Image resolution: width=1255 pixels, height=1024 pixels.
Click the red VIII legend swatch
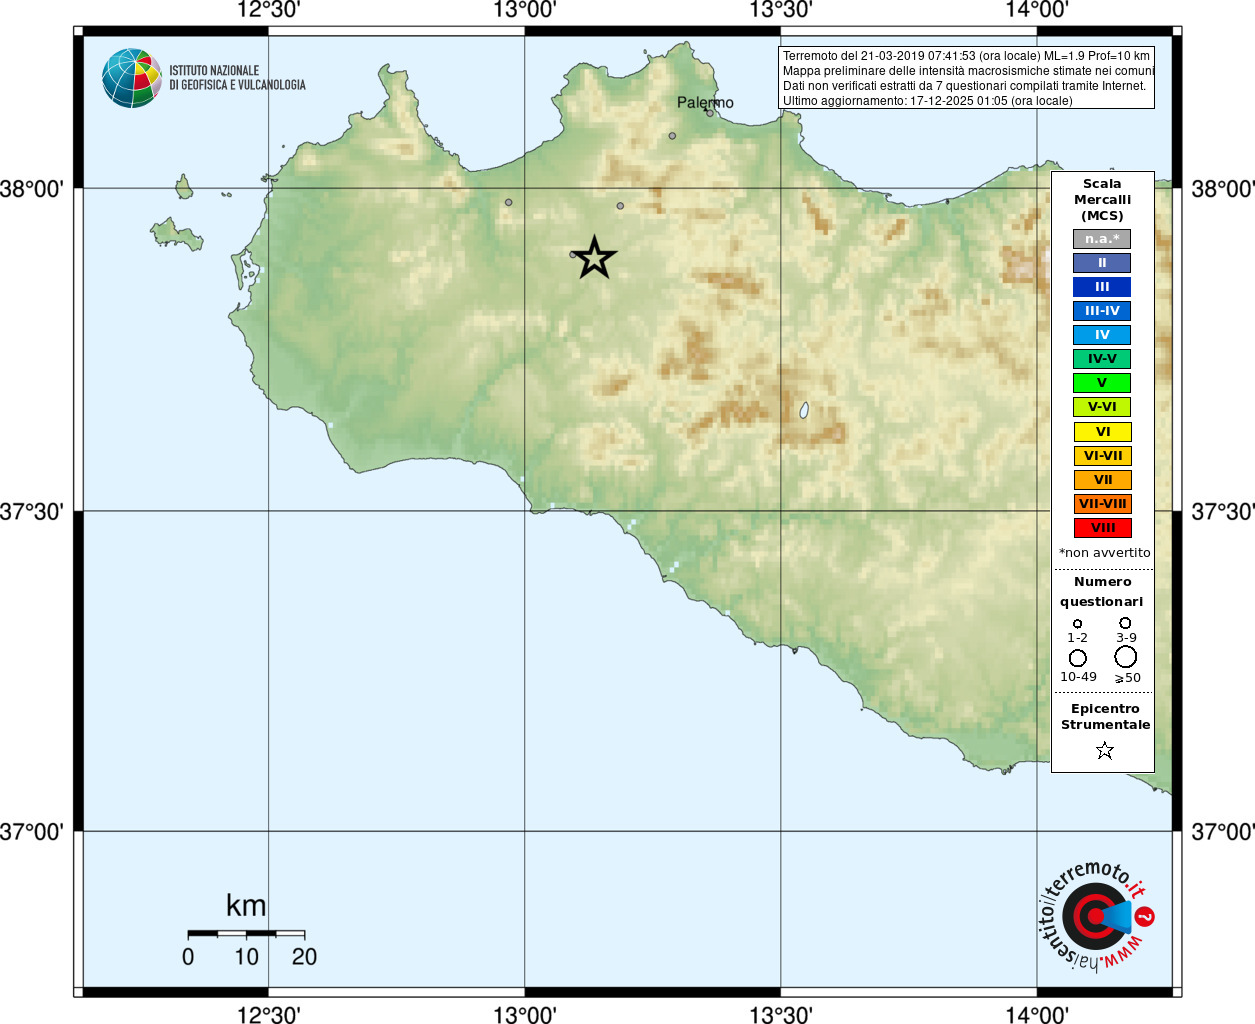point(1103,528)
